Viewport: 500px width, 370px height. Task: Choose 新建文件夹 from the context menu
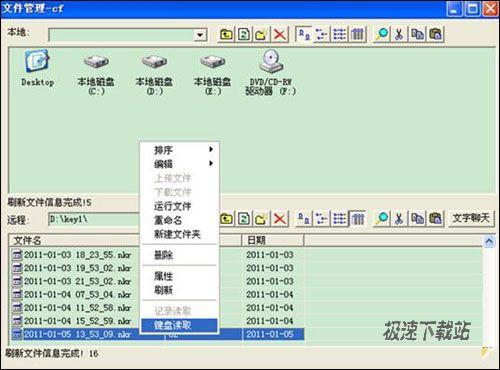[179, 234]
